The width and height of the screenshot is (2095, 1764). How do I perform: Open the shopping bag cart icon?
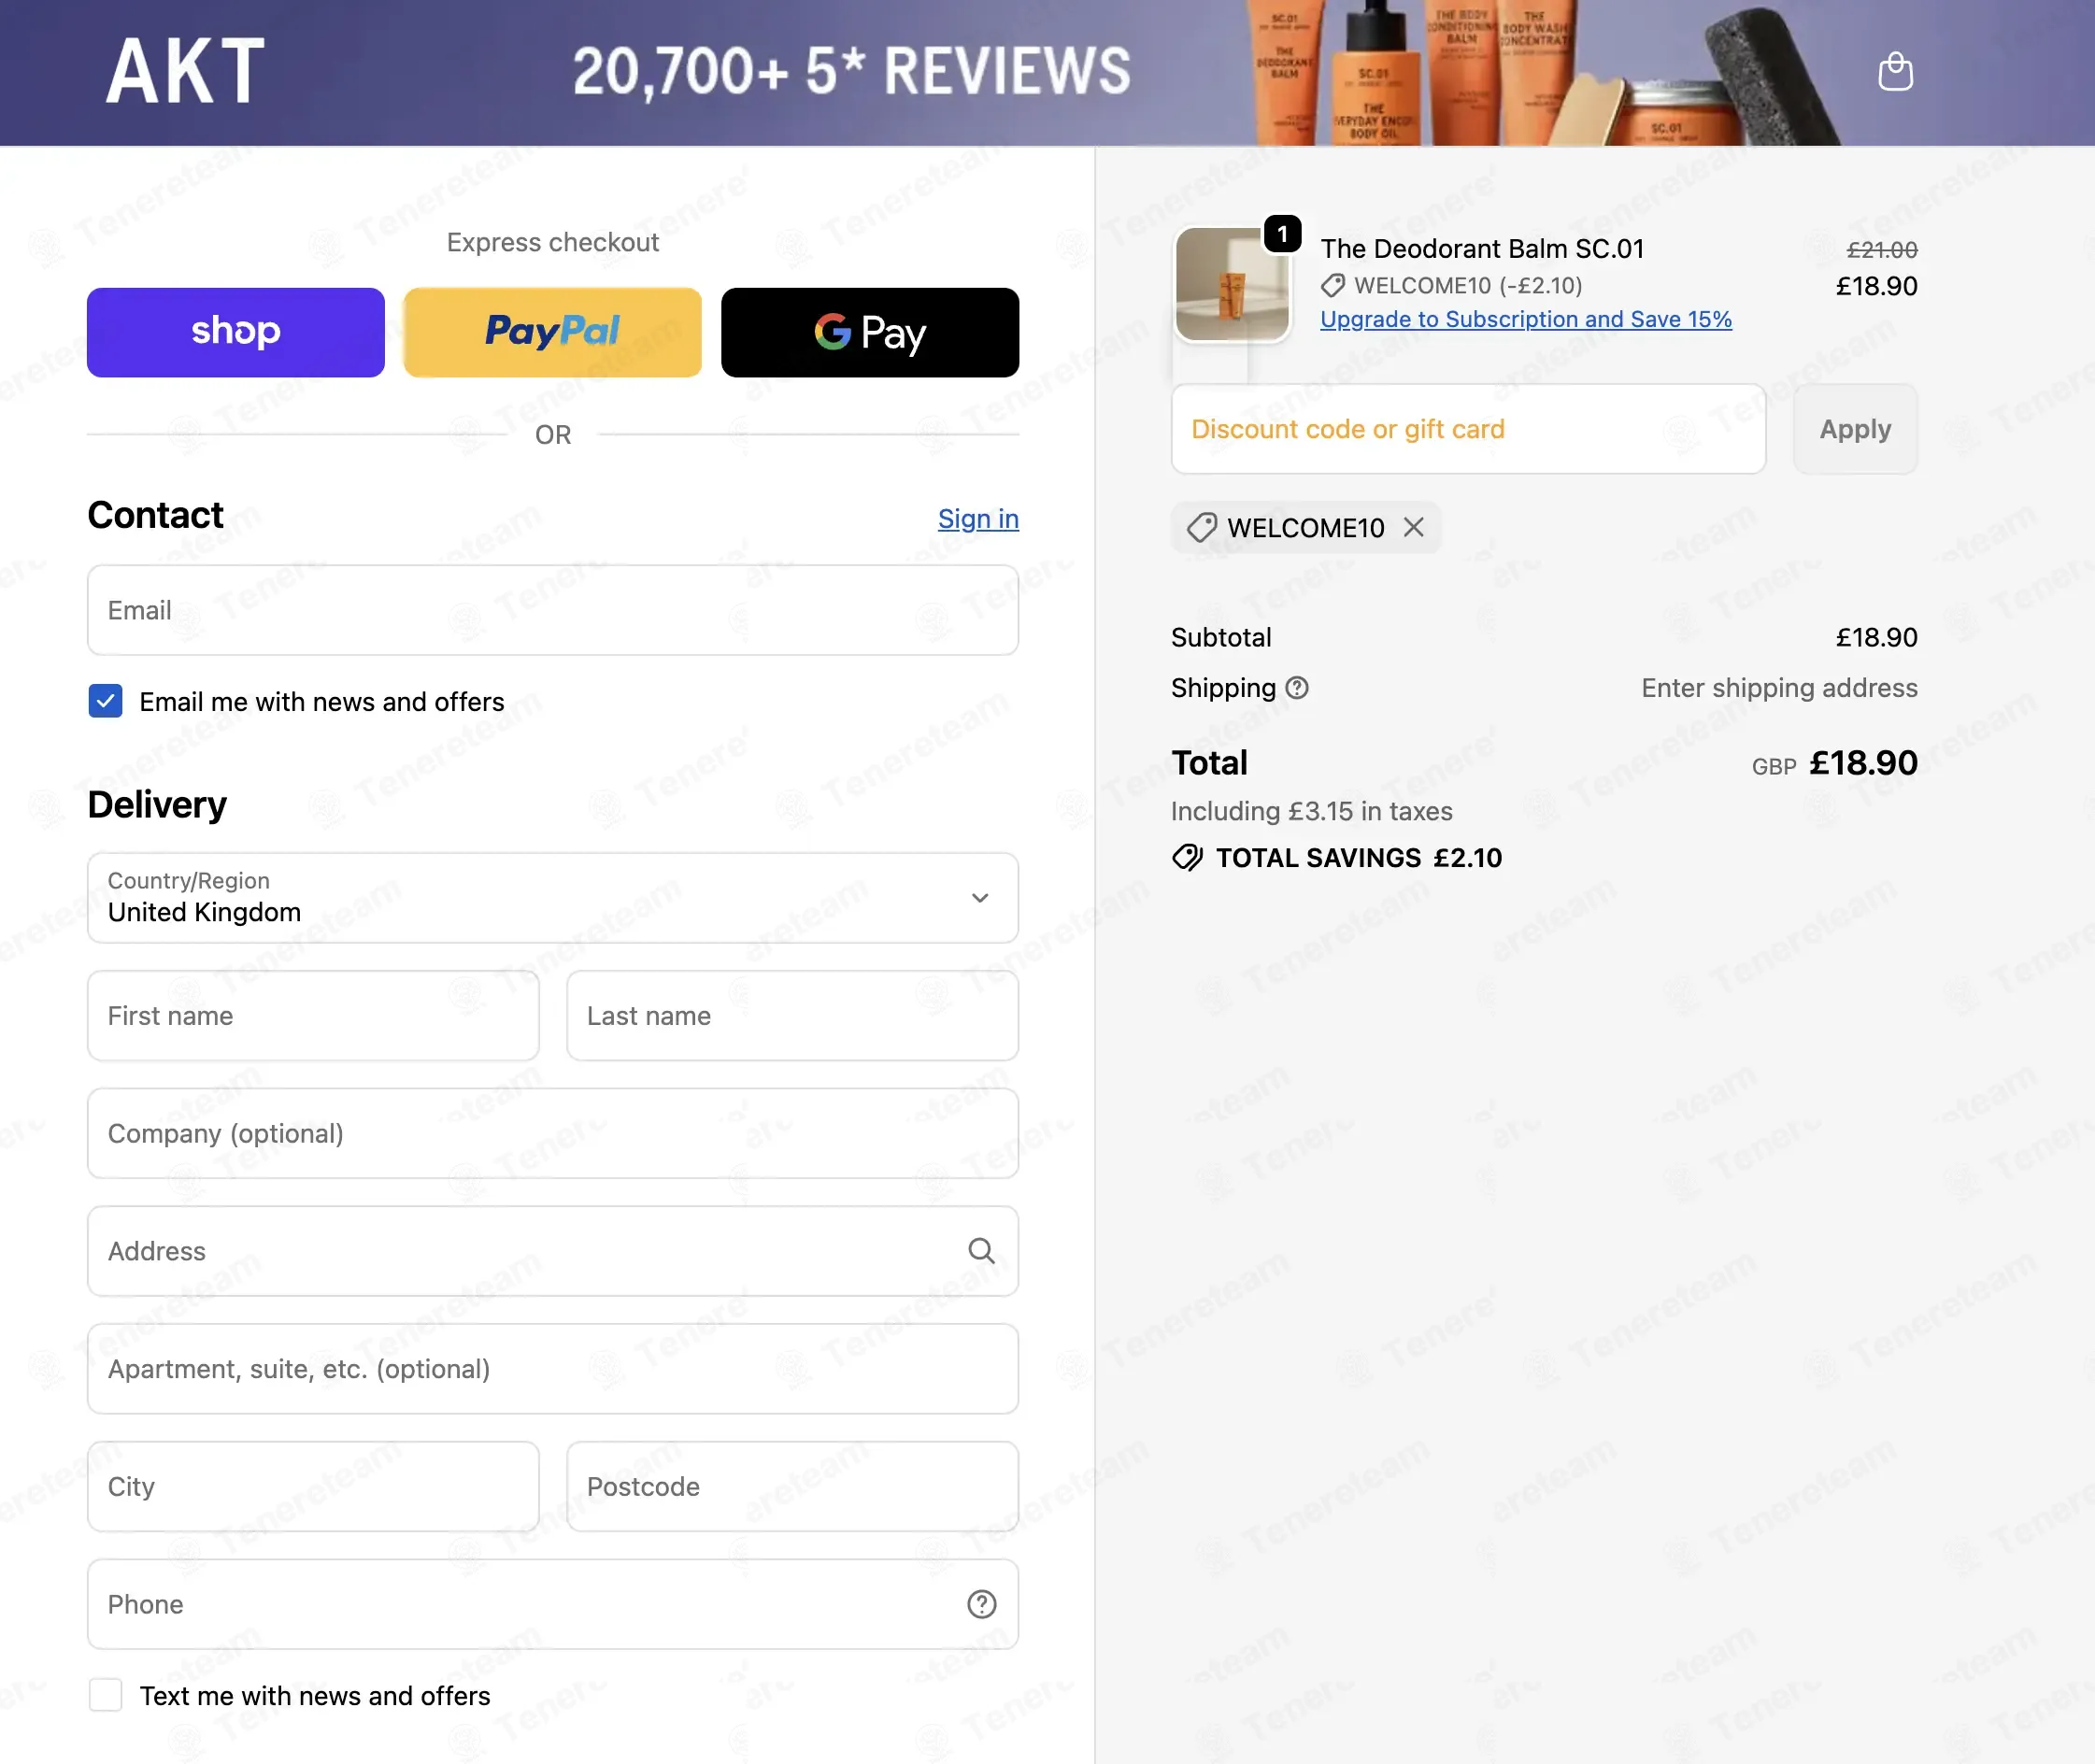pyautogui.click(x=1895, y=71)
